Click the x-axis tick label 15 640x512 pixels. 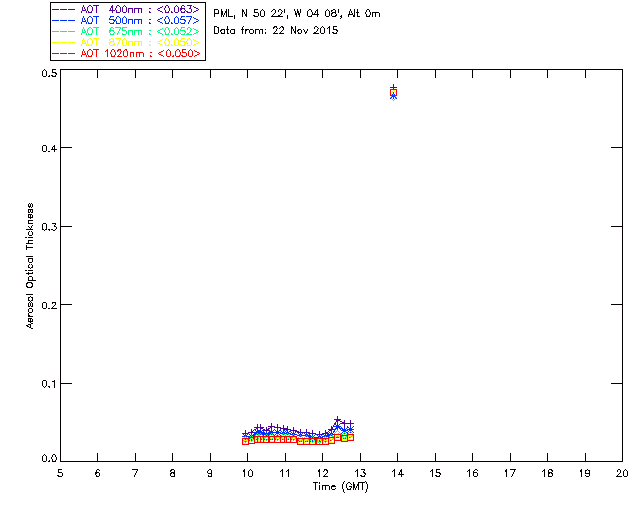coord(435,473)
